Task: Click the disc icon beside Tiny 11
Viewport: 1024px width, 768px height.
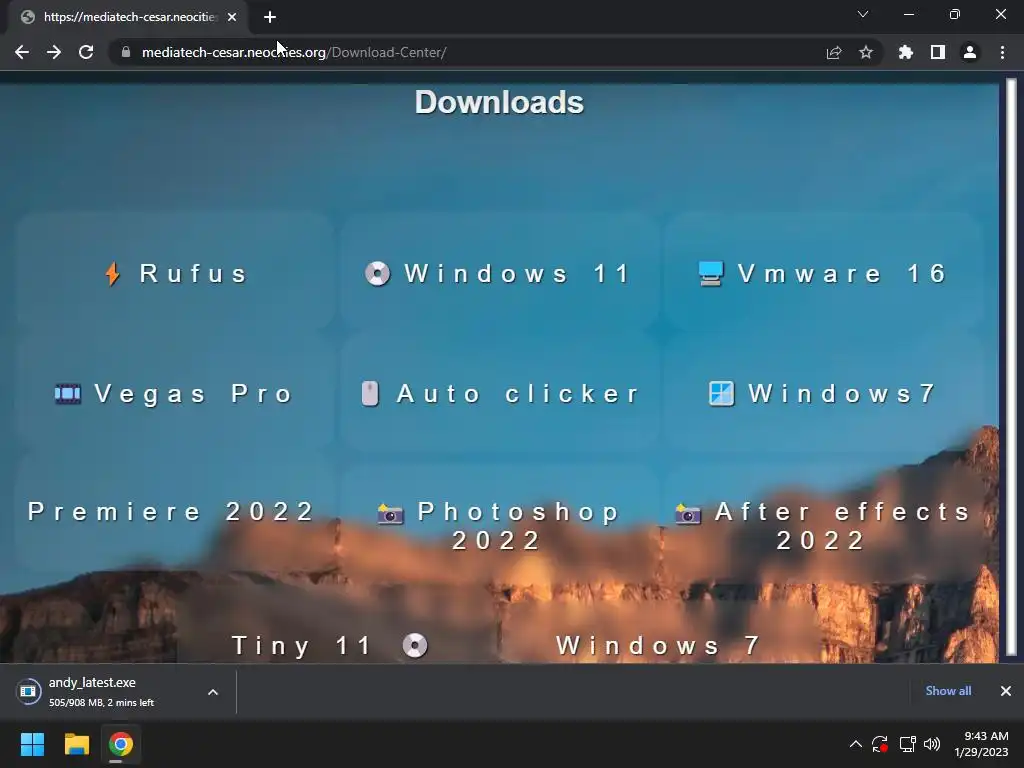Action: pyautogui.click(x=415, y=645)
